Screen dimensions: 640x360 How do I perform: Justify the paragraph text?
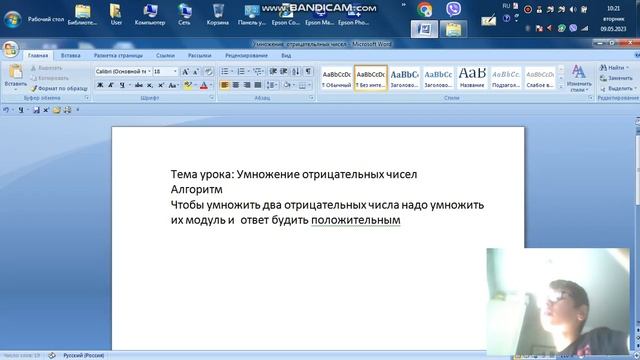(258, 85)
